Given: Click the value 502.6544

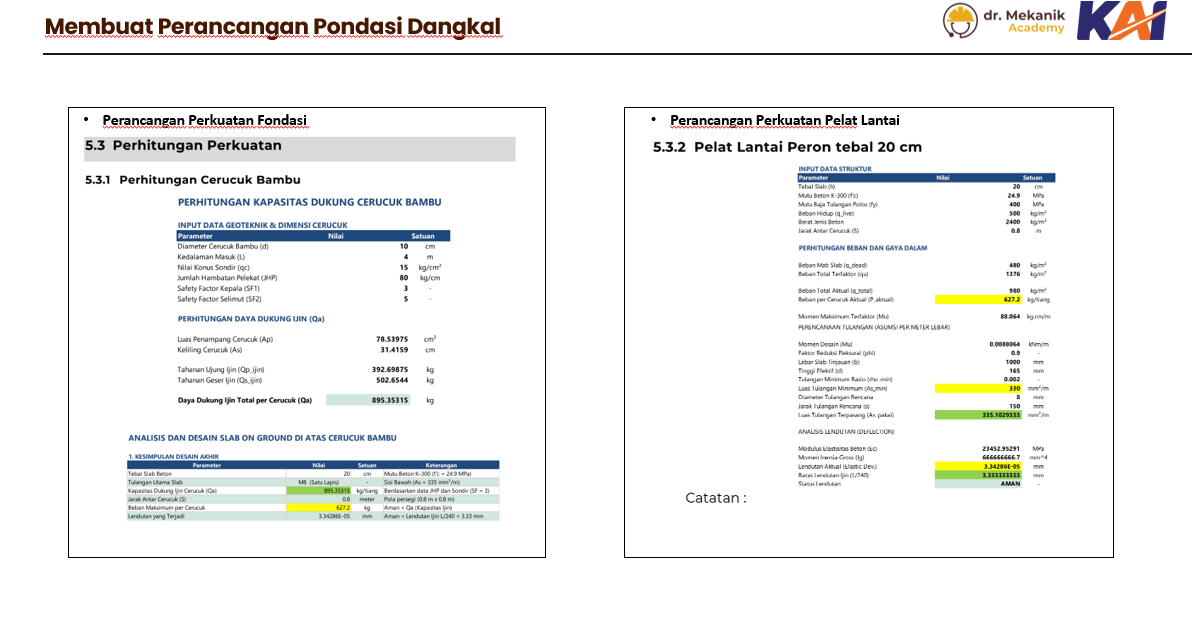Looking at the screenshot, I should click(392, 380).
